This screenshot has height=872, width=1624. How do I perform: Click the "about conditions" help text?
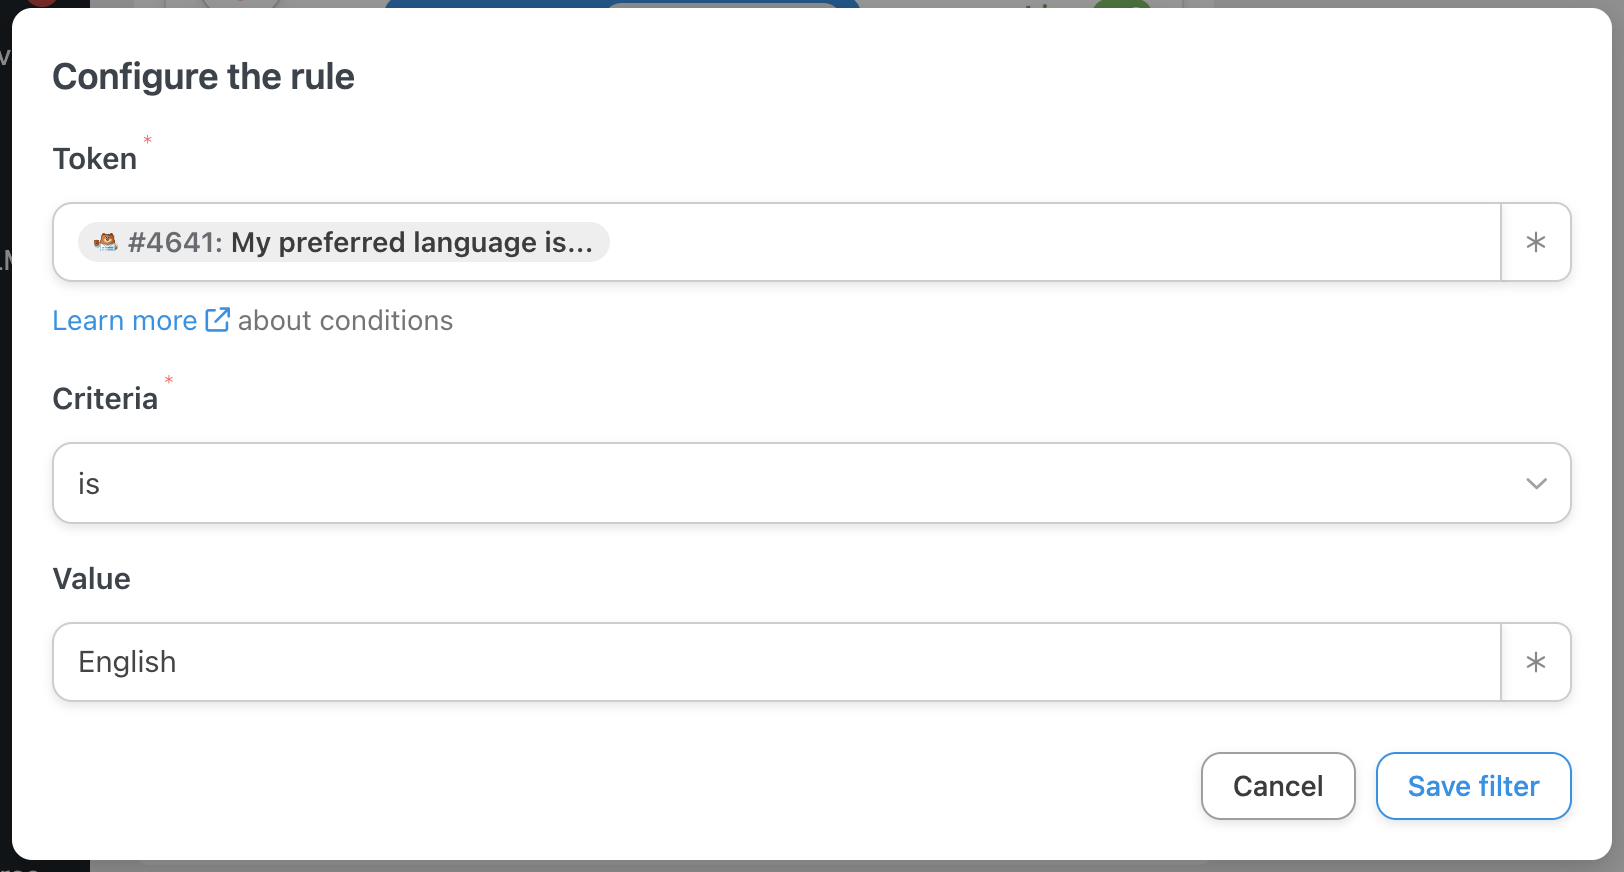pyautogui.click(x=345, y=321)
